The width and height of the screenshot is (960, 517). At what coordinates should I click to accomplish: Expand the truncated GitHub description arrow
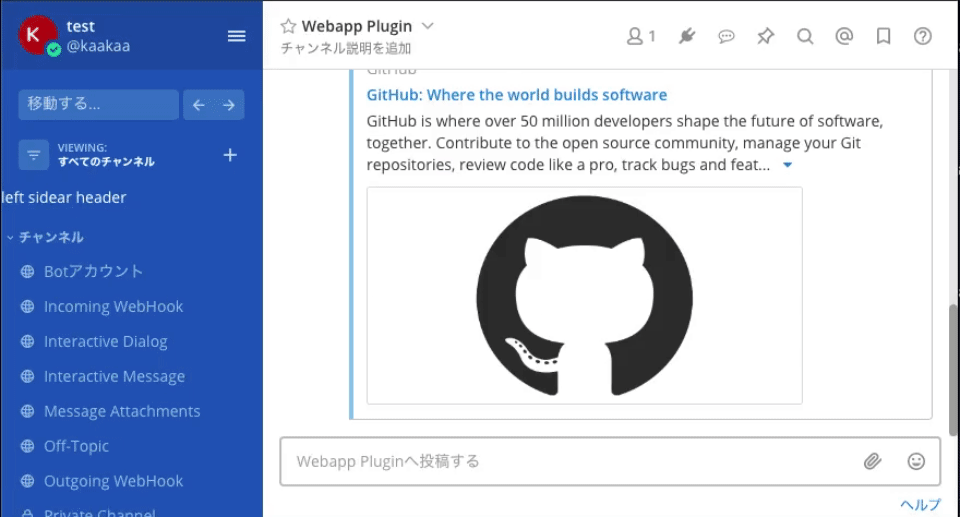(x=787, y=165)
